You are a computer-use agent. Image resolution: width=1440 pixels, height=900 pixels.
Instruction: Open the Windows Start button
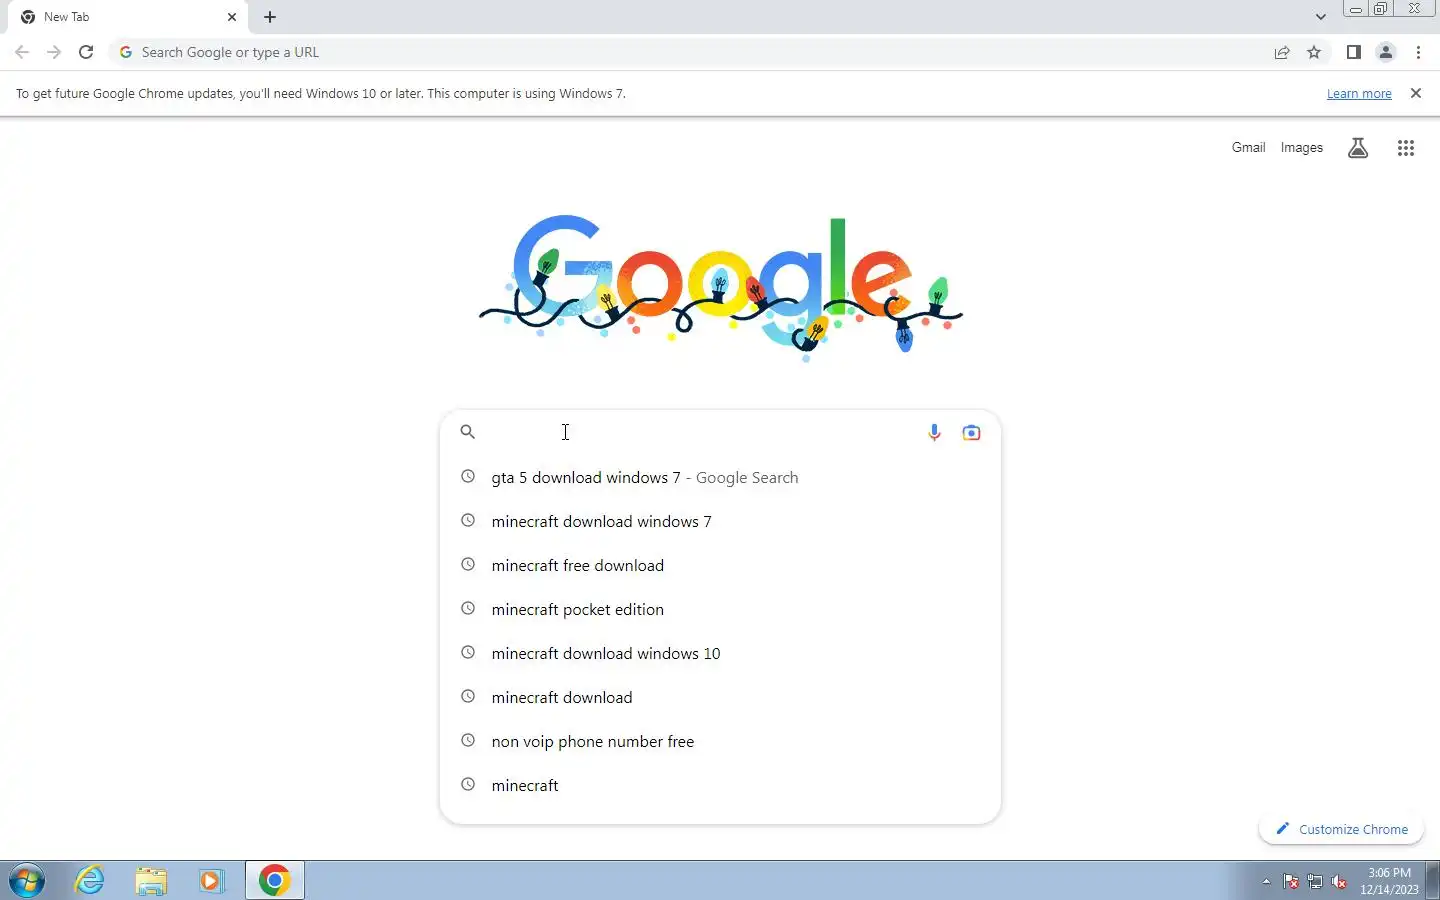click(x=27, y=881)
